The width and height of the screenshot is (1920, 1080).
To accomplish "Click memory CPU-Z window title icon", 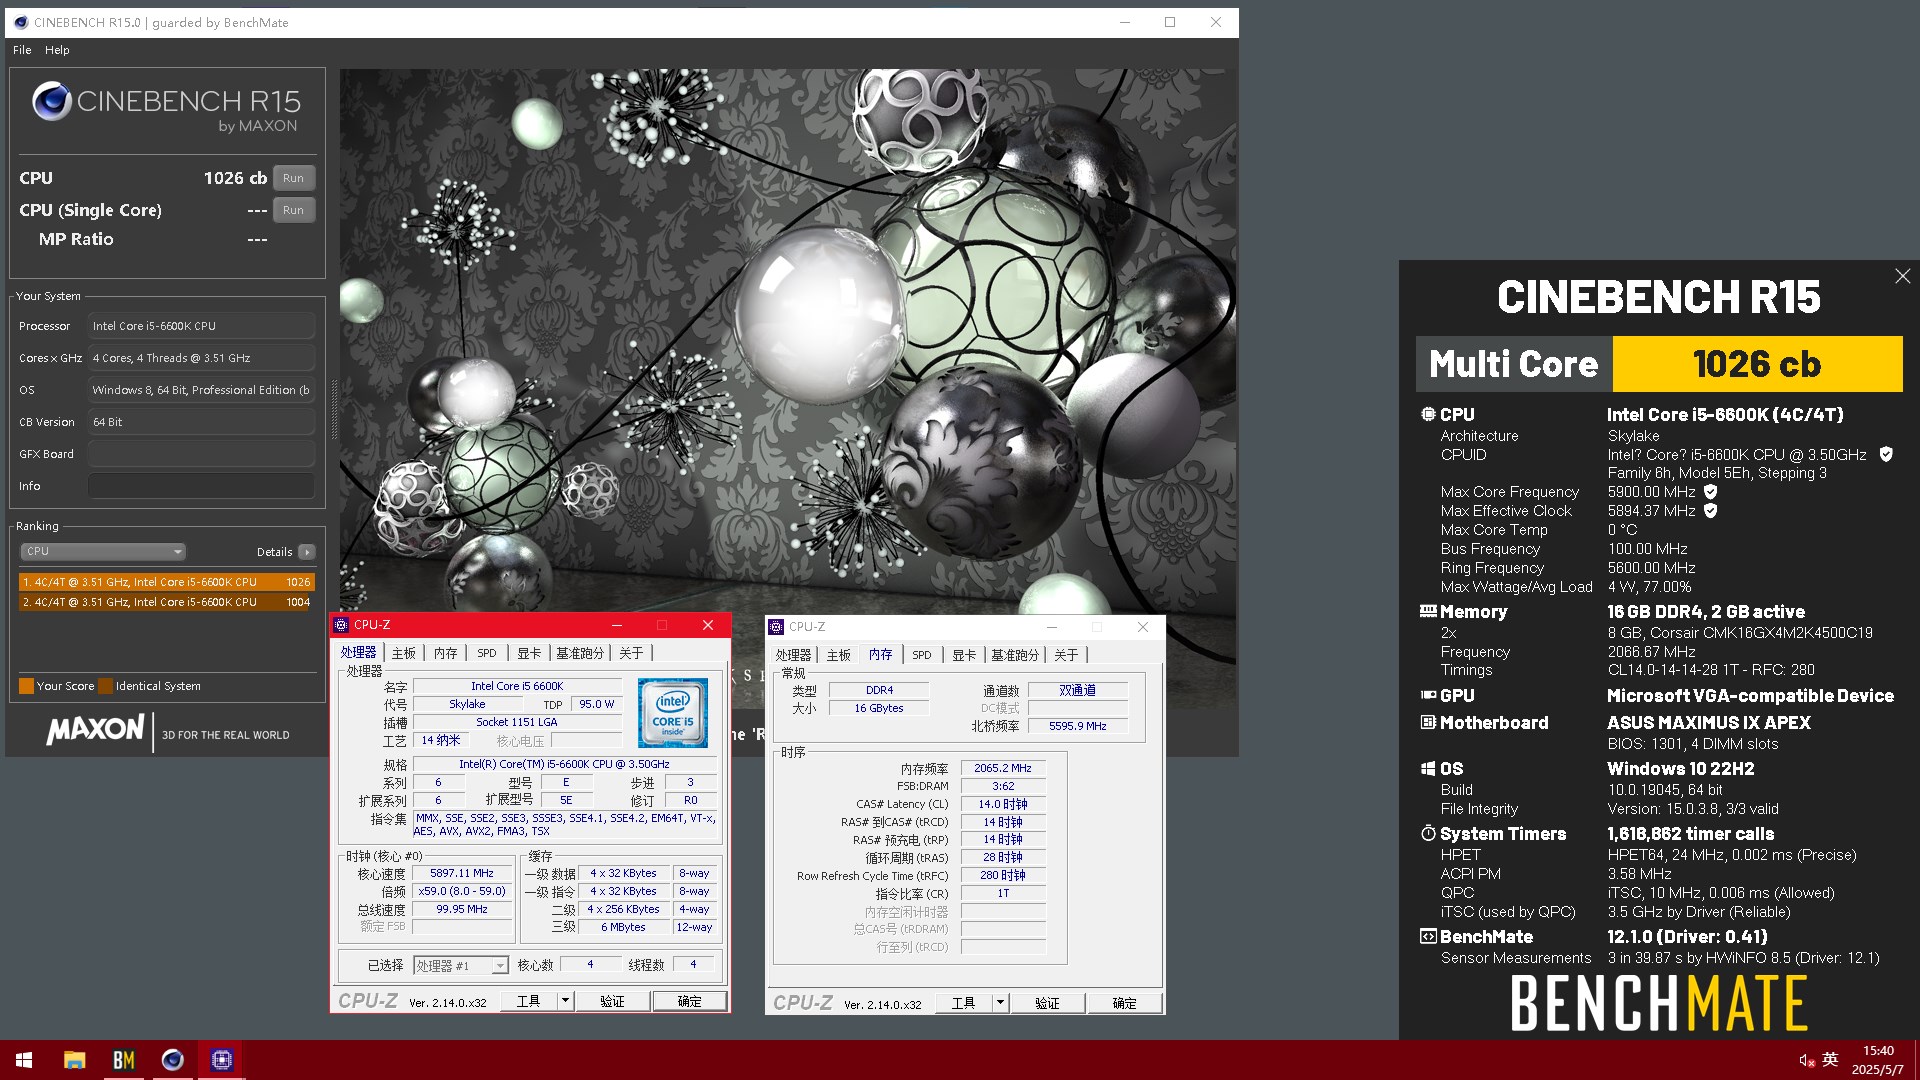I will click(x=776, y=627).
